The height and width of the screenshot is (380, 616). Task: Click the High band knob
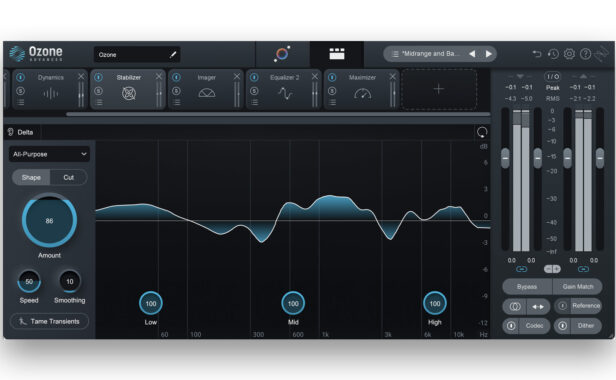[x=434, y=303]
